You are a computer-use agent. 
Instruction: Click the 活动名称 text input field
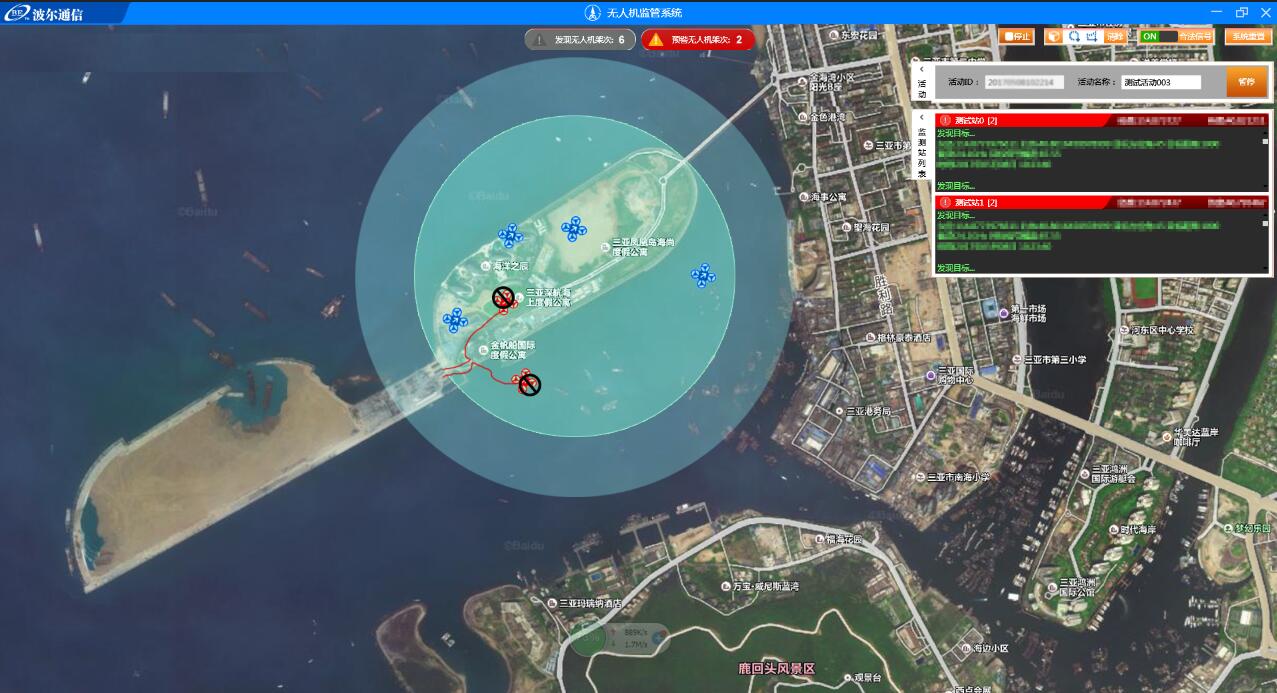point(1160,82)
